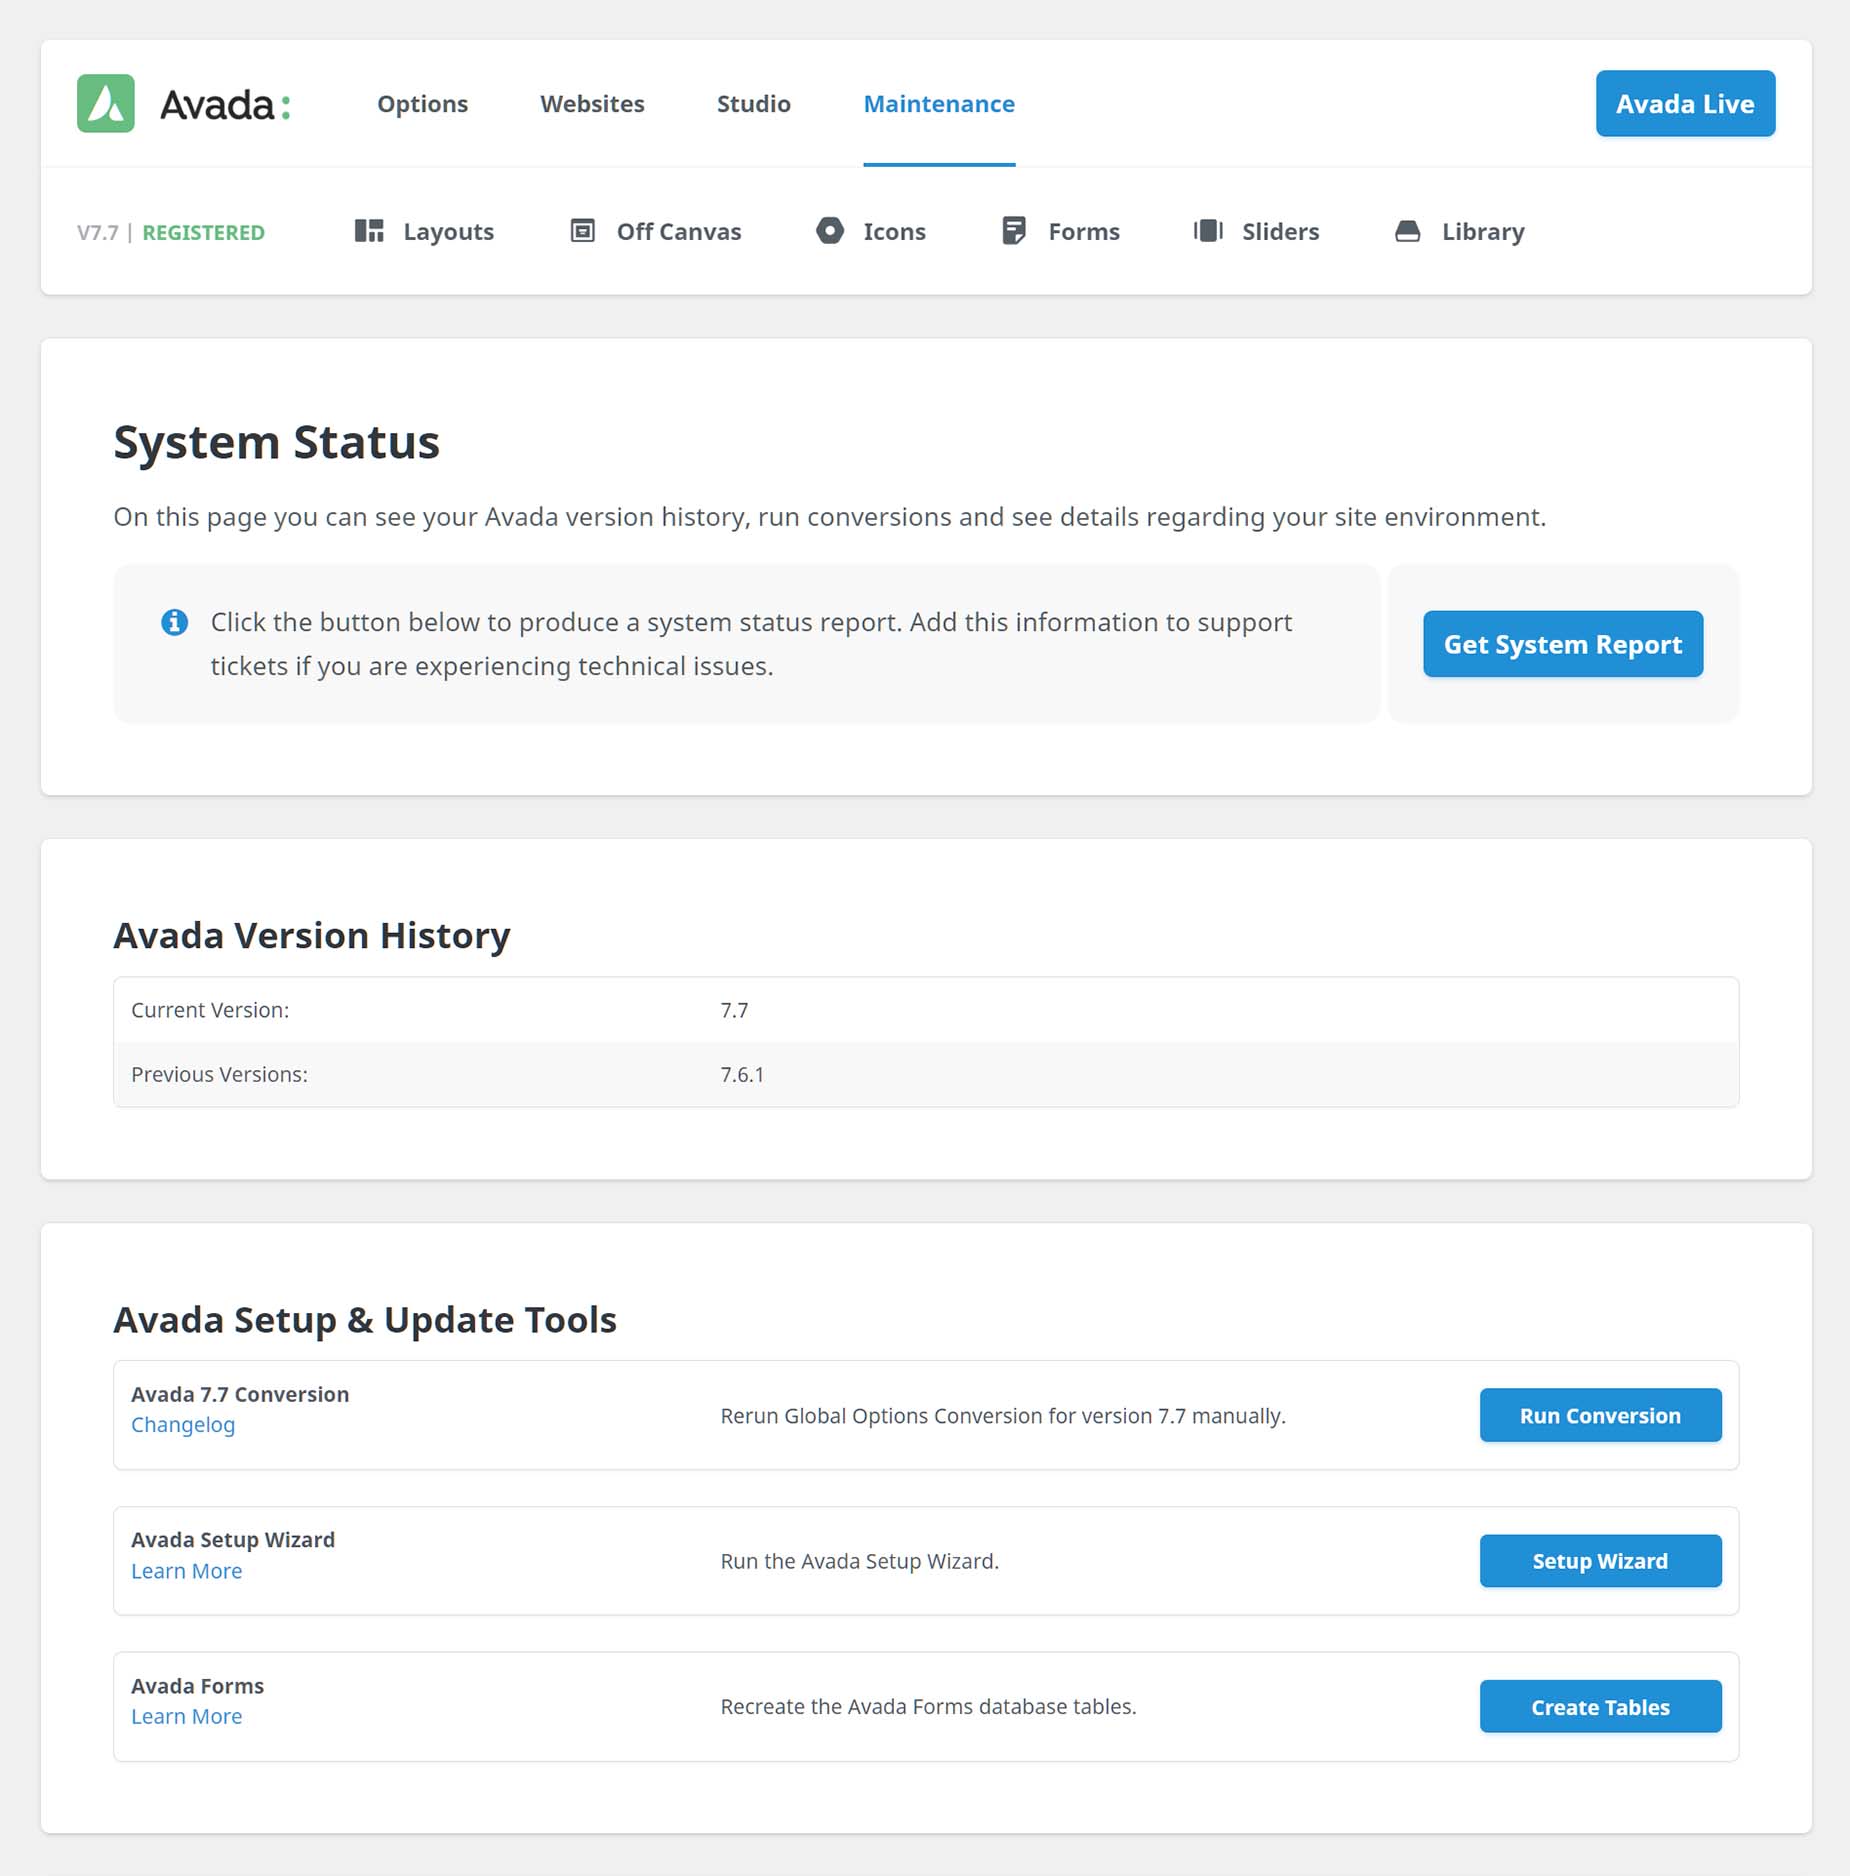
Task: Go to Layouts section
Action: (448, 232)
